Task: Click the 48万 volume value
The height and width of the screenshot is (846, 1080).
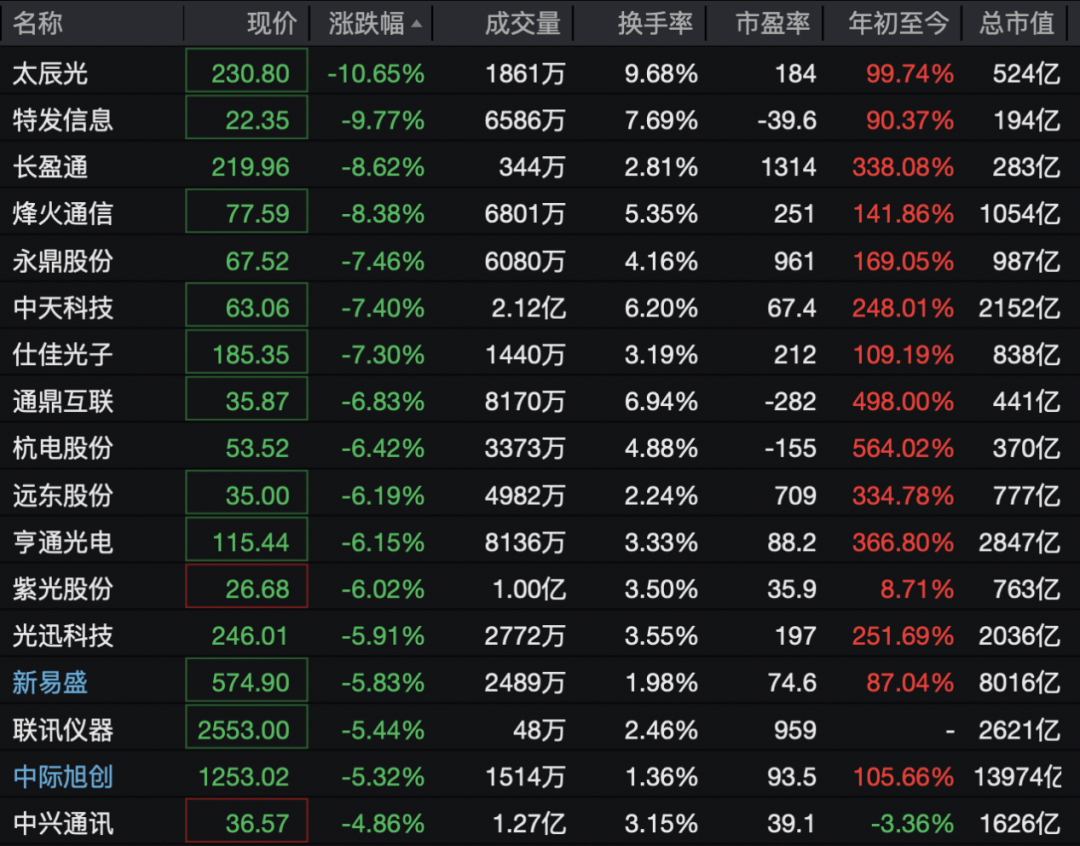Action: pos(539,730)
